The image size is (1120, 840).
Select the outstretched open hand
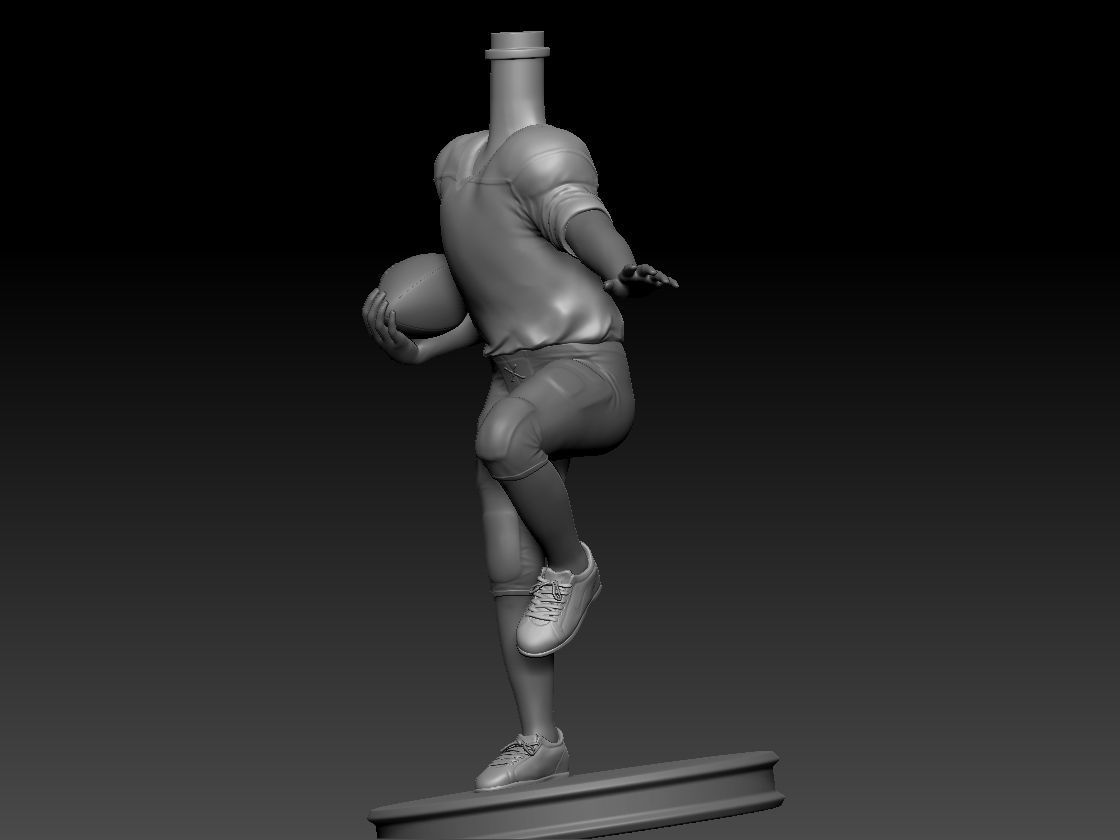click(641, 279)
